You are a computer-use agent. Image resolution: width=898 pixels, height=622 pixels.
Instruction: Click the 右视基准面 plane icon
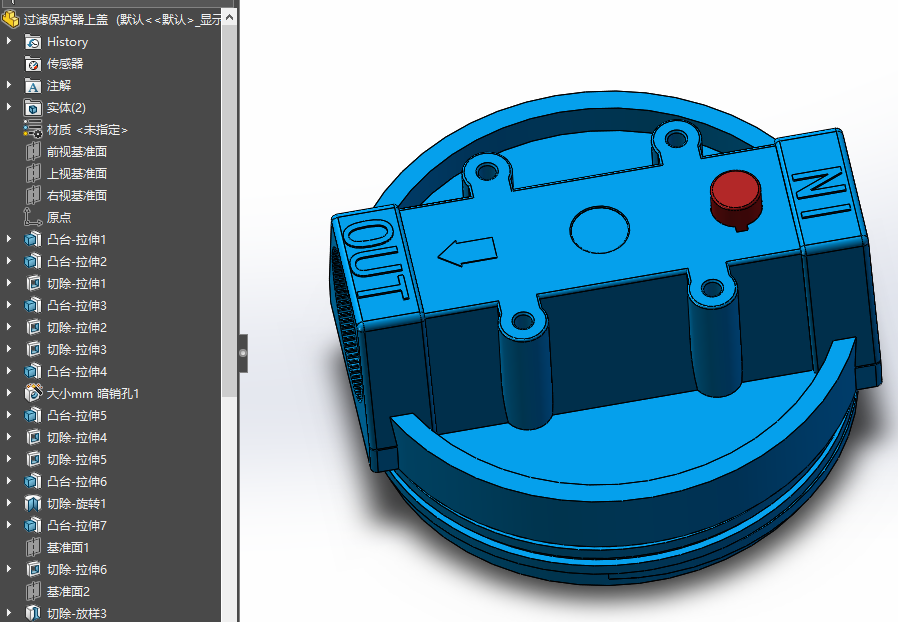(x=33, y=195)
